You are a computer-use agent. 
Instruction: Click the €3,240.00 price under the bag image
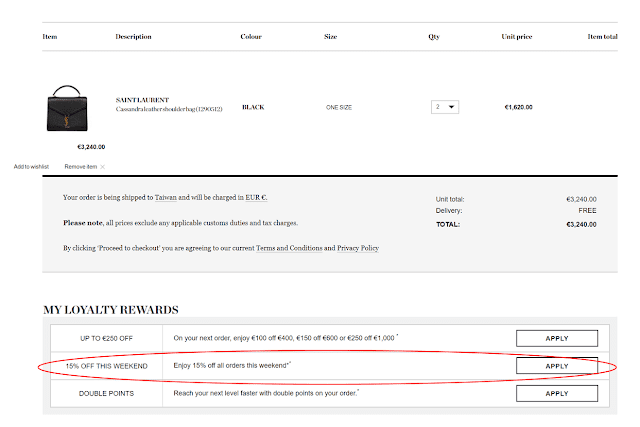click(x=91, y=147)
